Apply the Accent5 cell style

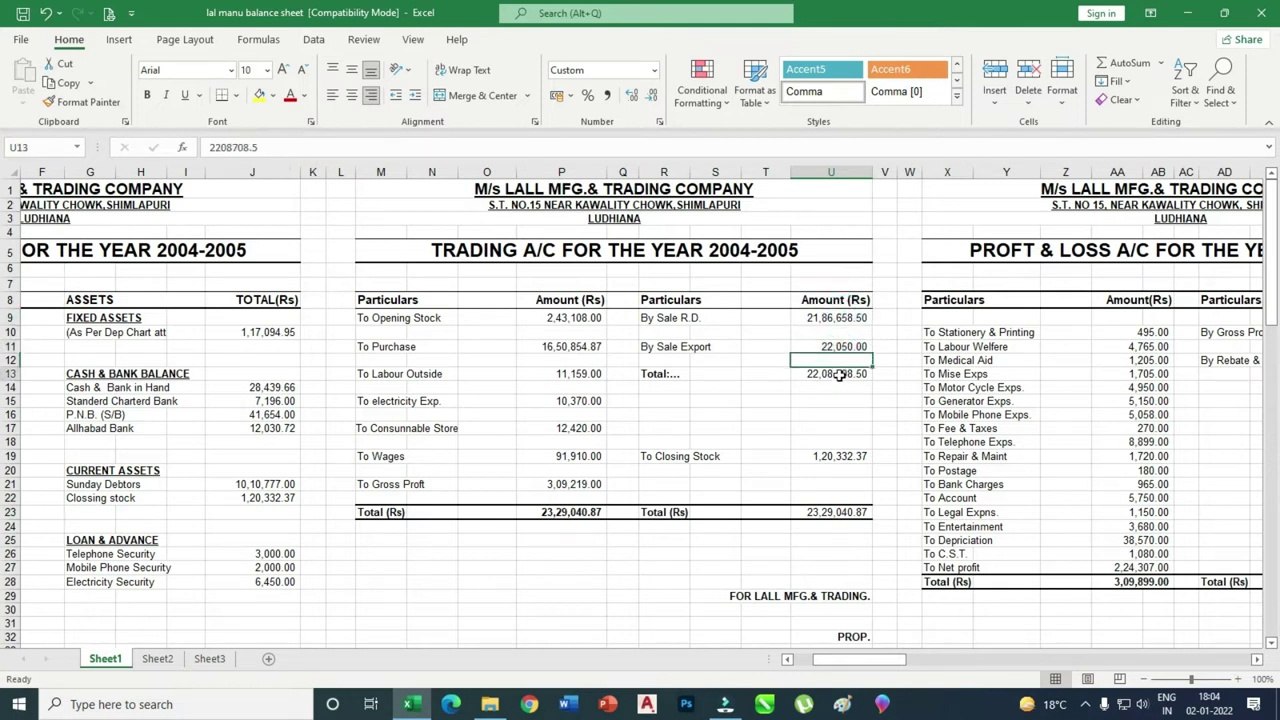(x=823, y=69)
